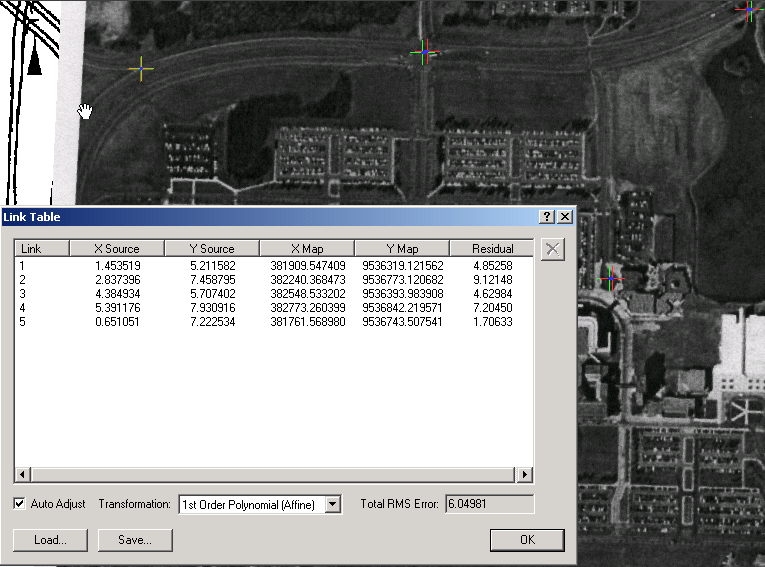765x567 pixels.
Task: Click the left control point crosshair on the image
Action: click(x=141, y=68)
